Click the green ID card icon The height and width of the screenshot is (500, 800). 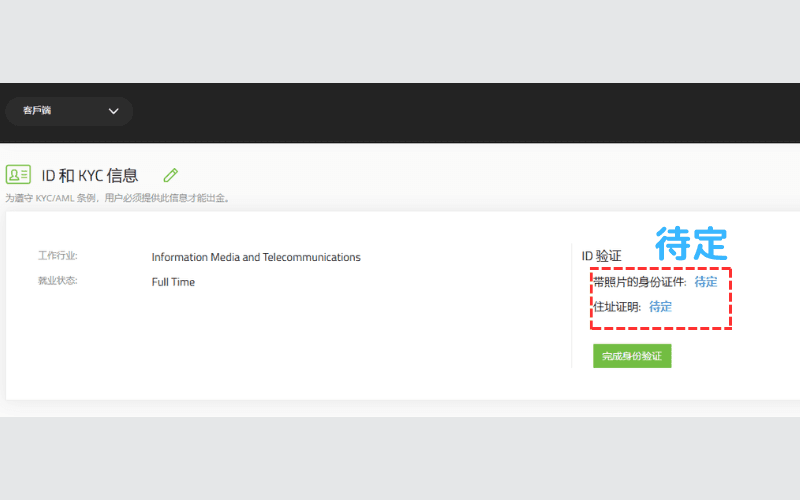tap(18, 175)
